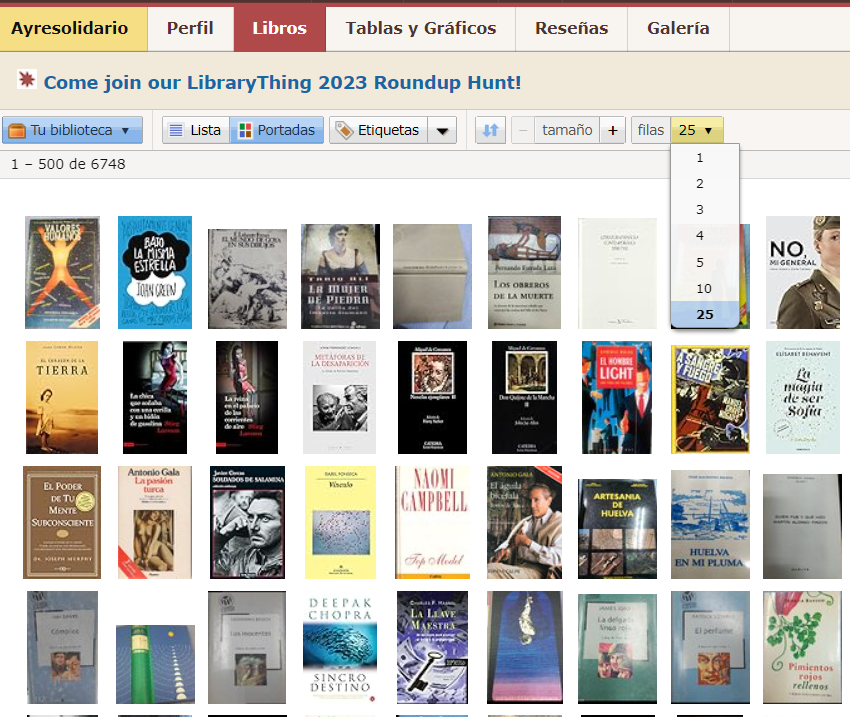
Task: Open La magia de ser Sofía cover
Action: coord(803,397)
